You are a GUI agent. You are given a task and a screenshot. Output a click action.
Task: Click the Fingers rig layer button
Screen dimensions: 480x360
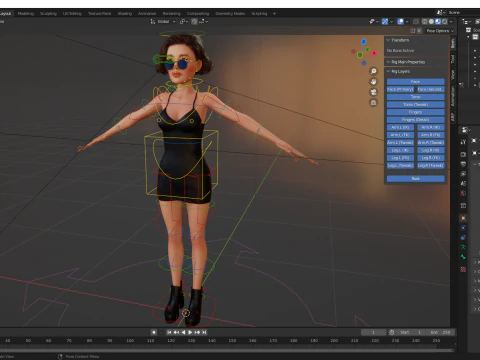click(415, 112)
